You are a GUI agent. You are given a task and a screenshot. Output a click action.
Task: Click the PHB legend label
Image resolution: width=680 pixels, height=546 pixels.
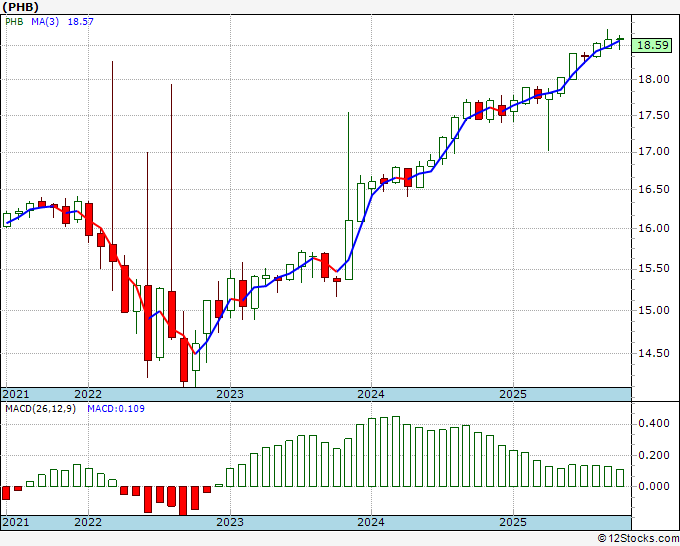point(14,22)
